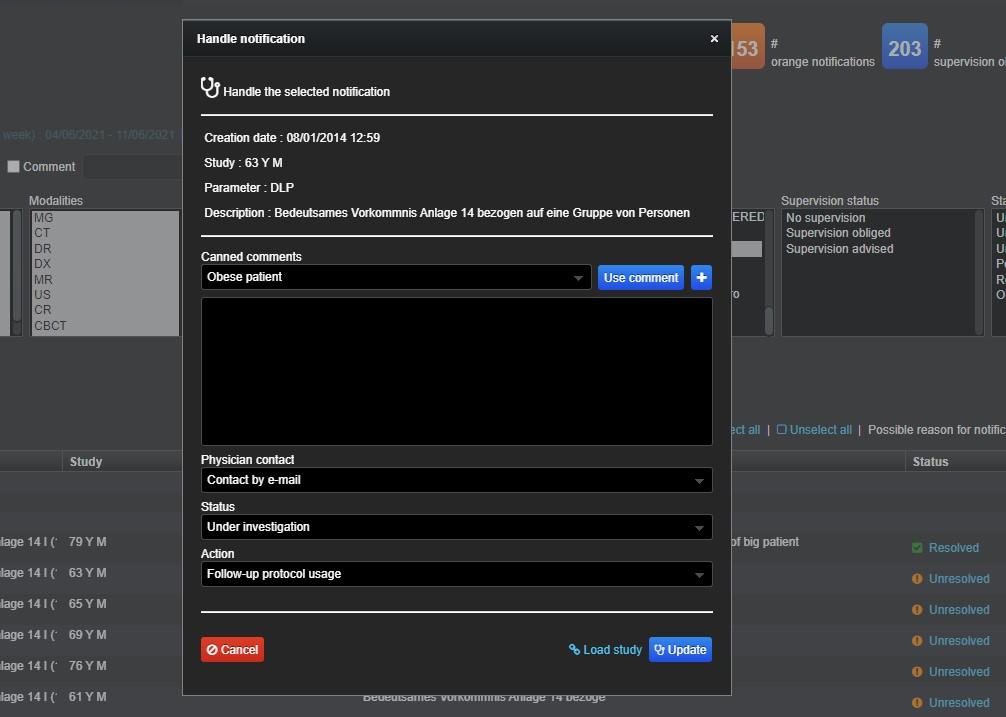The image size is (1006, 717).
Task: Close the Handle notification dialog
Action: (714, 38)
